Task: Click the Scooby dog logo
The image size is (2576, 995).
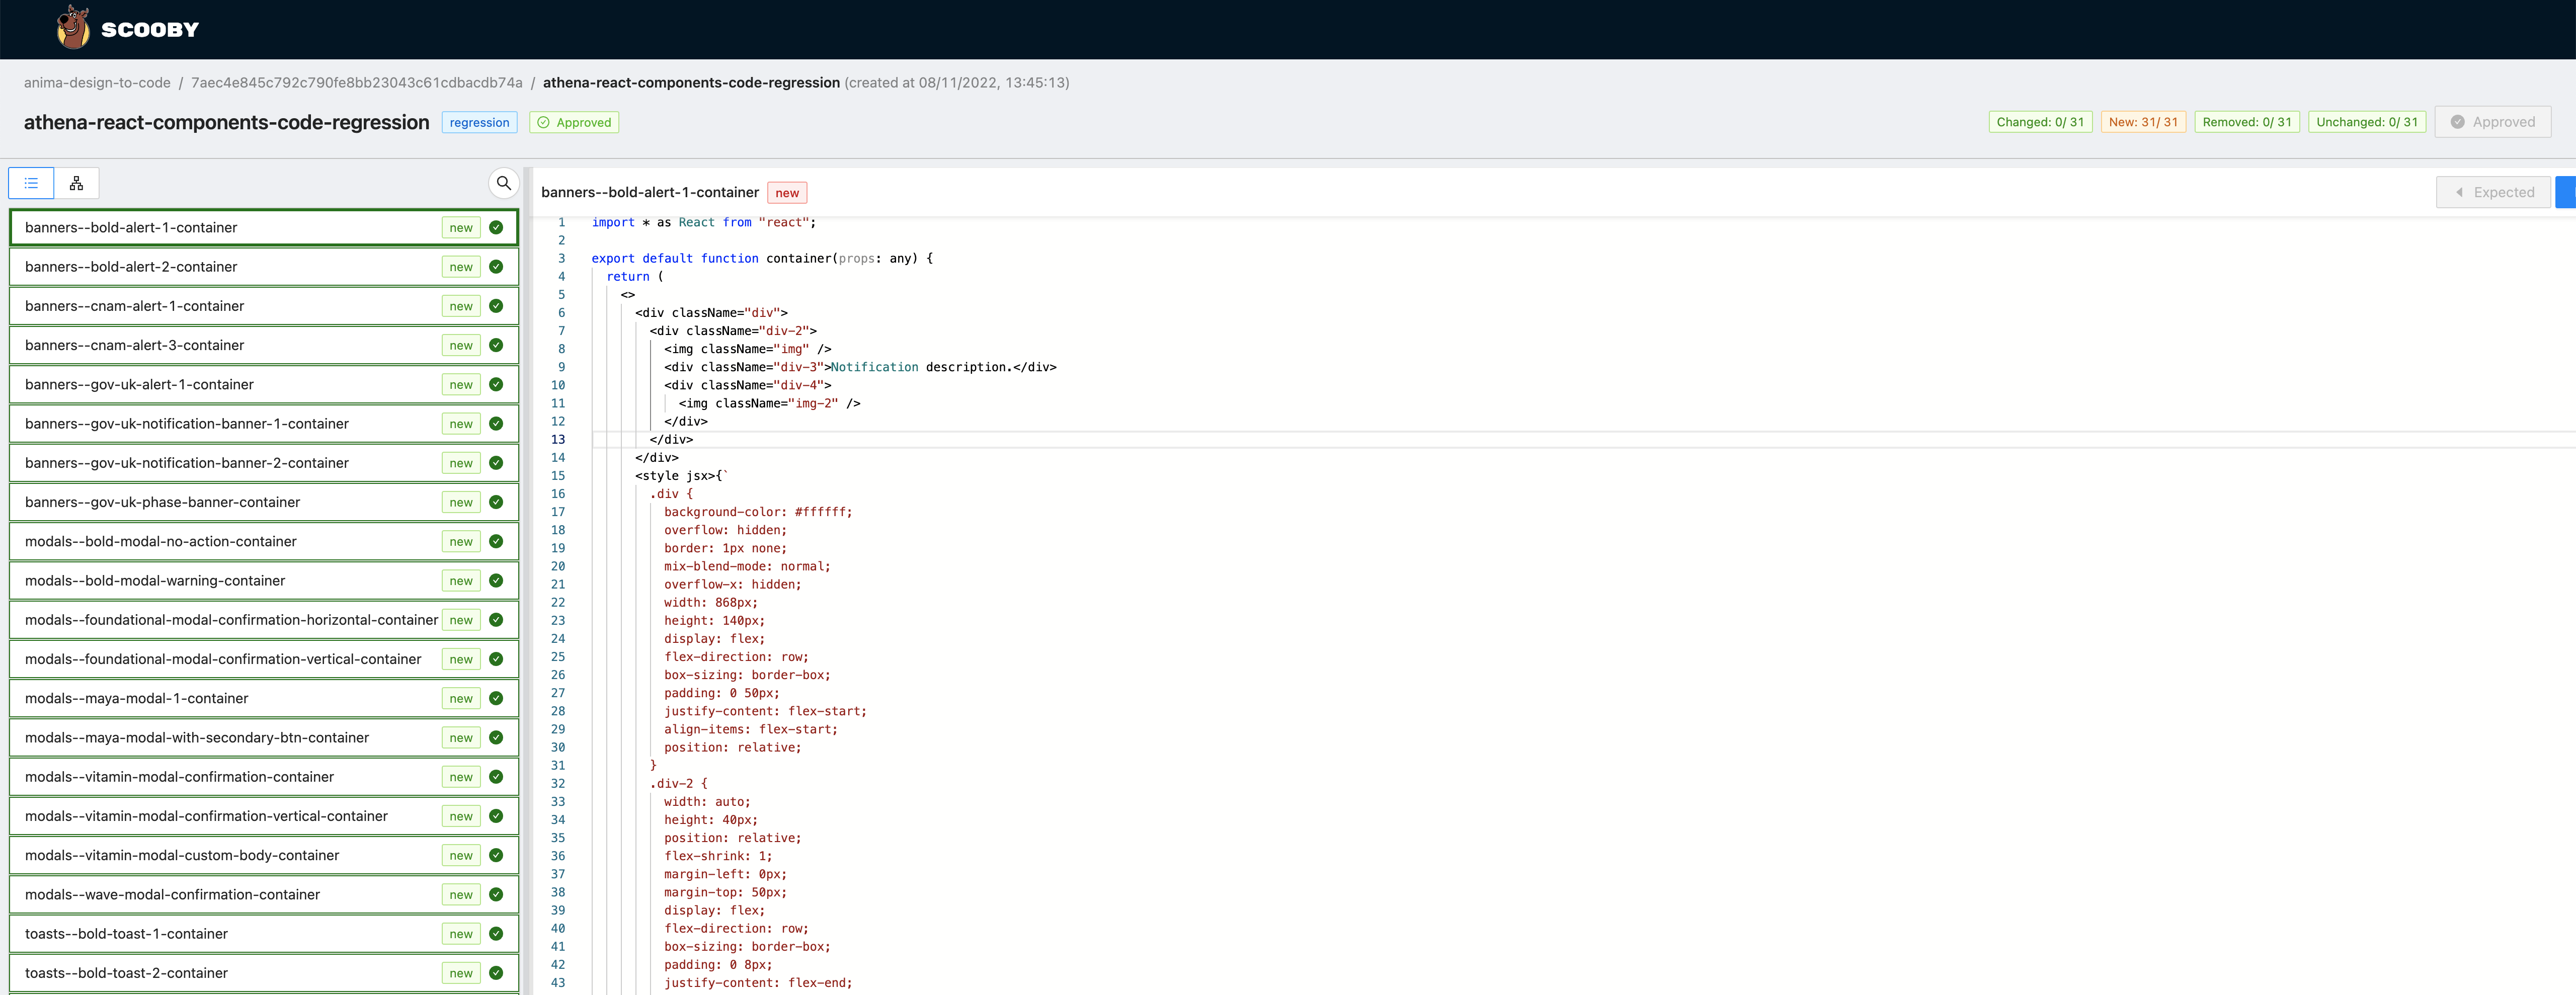Action: (x=74, y=28)
